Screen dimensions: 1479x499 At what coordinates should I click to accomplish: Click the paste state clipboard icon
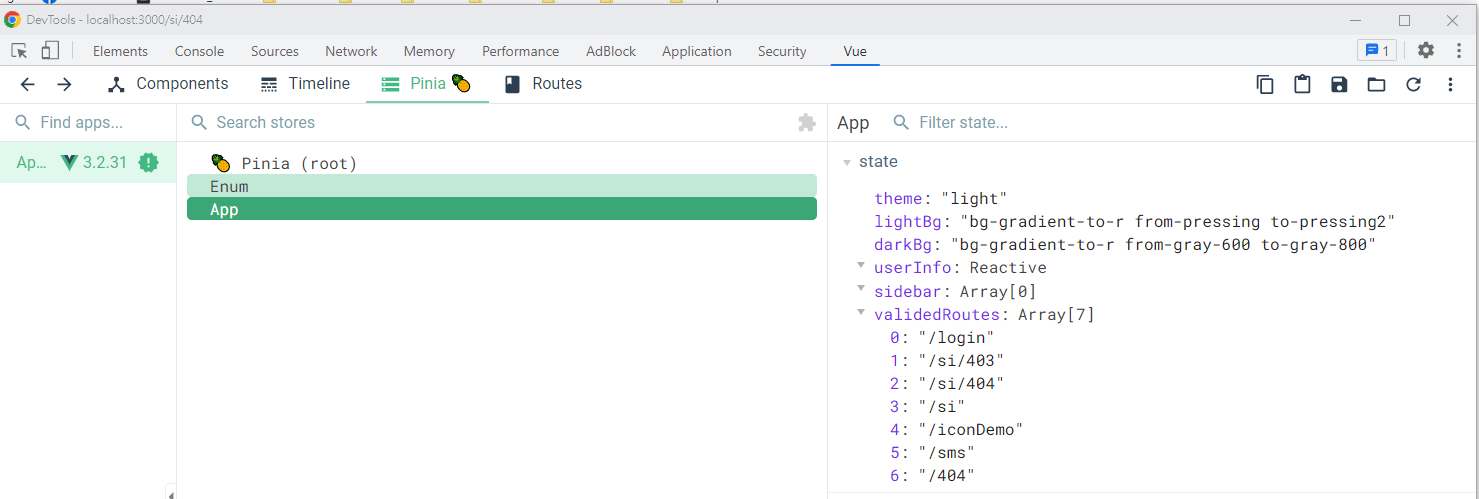(x=1302, y=84)
